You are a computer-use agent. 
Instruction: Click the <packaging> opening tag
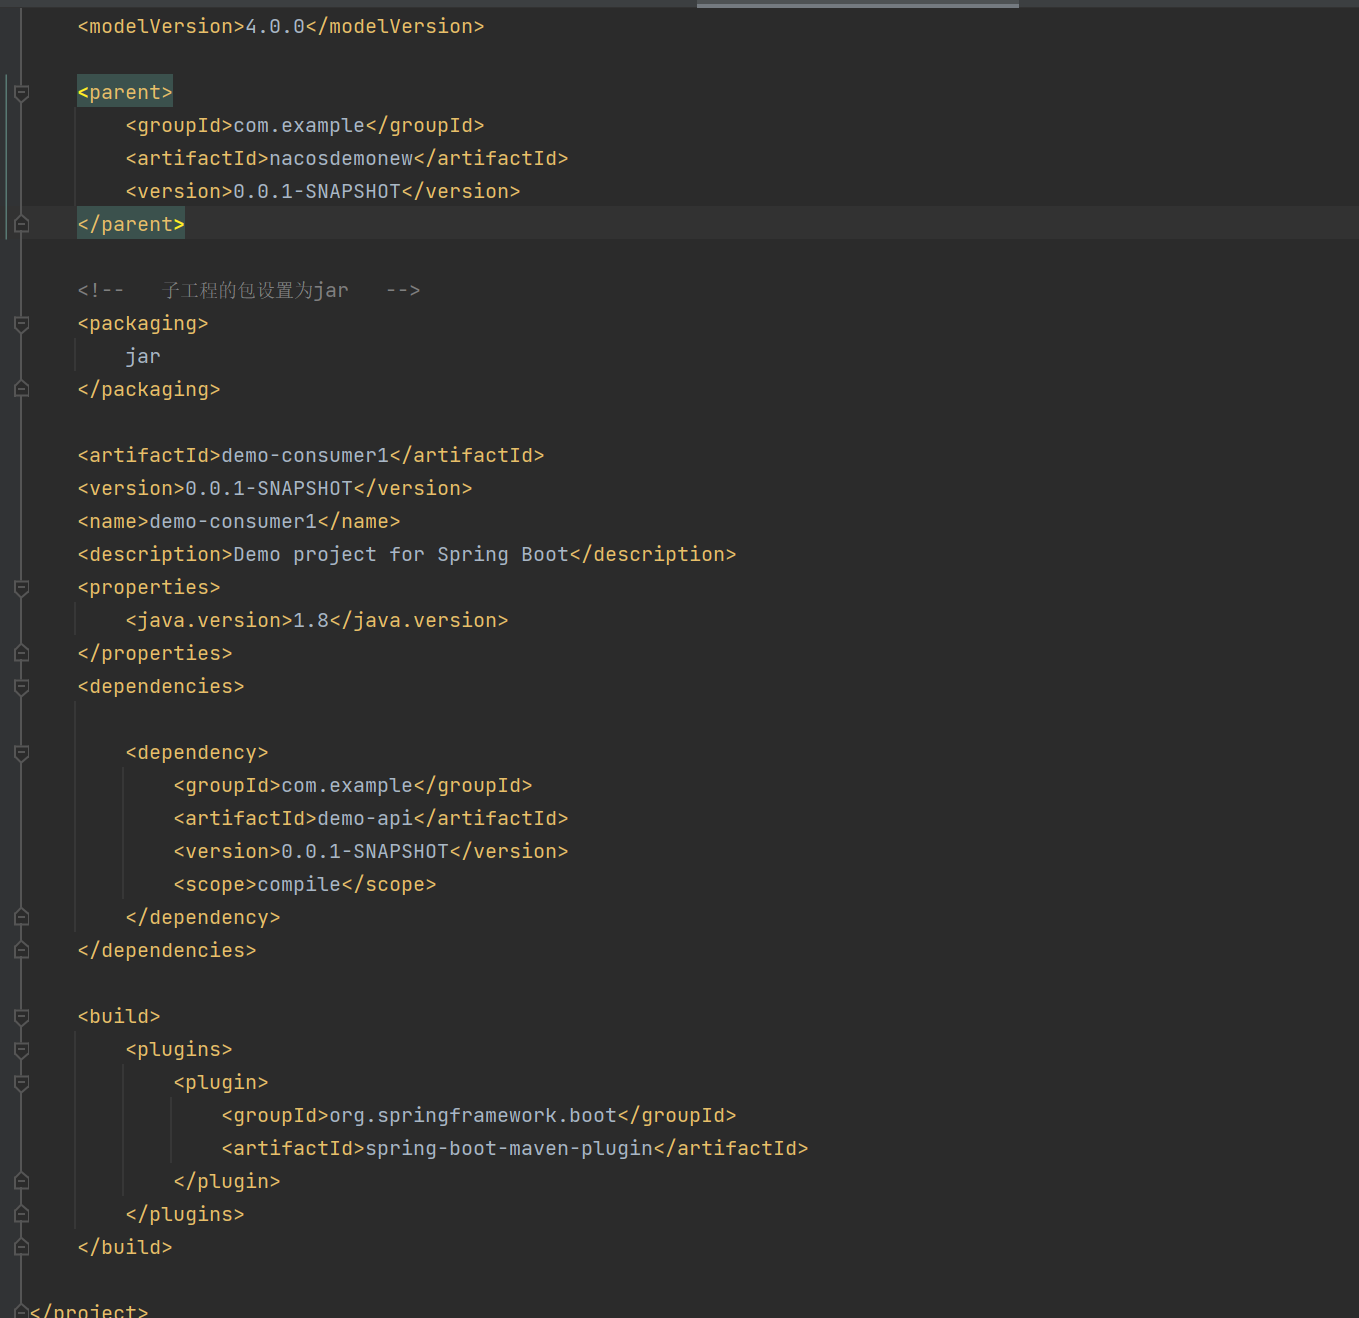143,324
